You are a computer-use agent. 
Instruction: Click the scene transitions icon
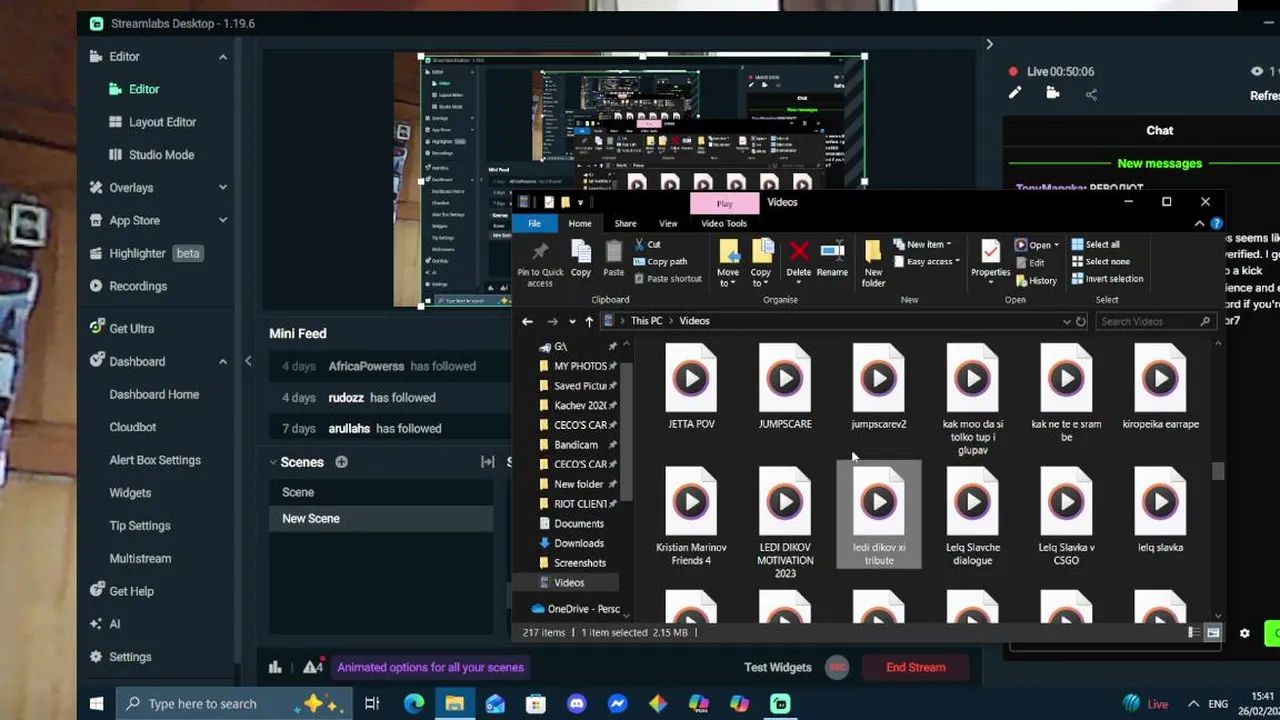click(x=488, y=462)
